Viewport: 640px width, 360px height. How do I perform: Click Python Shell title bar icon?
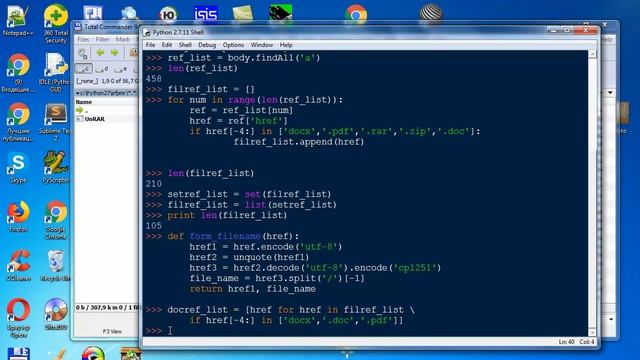click(x=147, y=32)
